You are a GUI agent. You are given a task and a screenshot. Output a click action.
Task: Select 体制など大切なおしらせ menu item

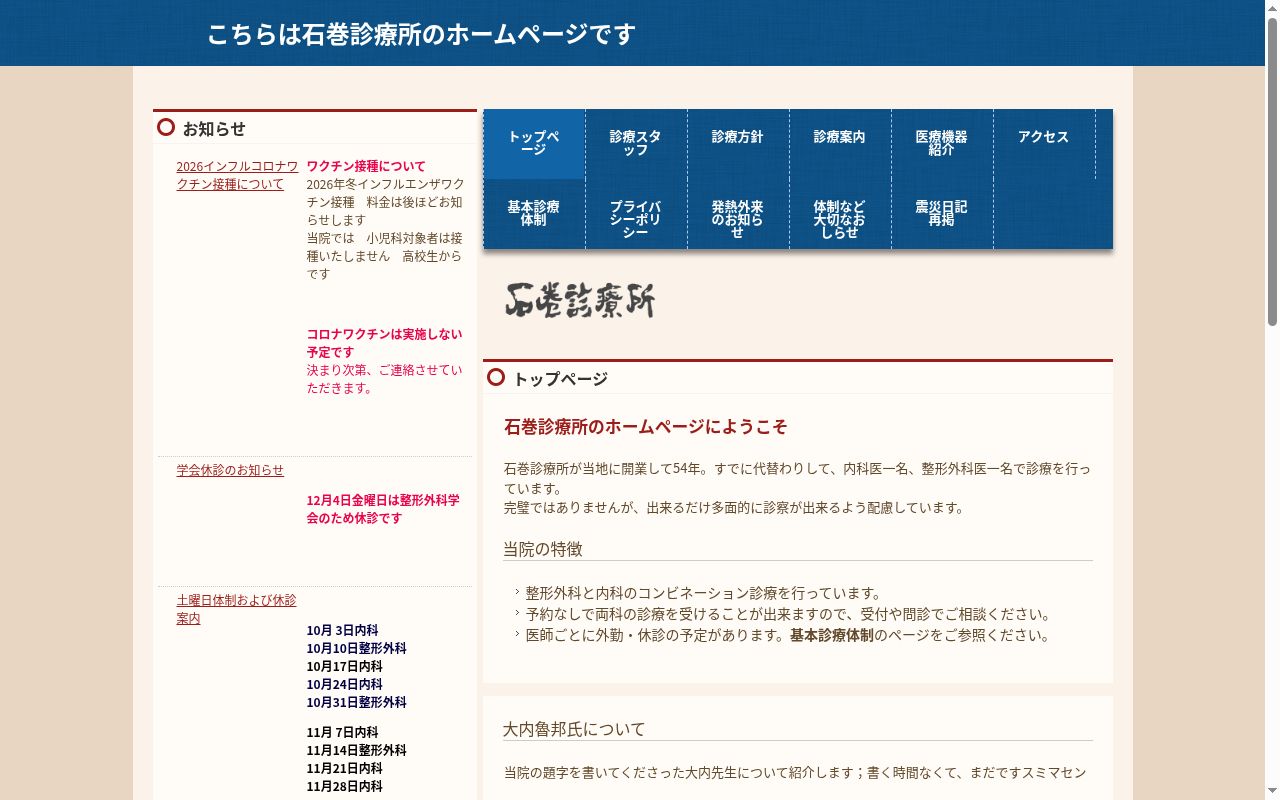point(840,214)
